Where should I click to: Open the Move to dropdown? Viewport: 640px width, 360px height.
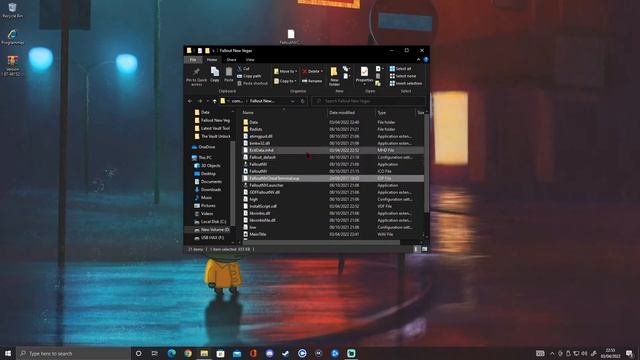[285, 71]
